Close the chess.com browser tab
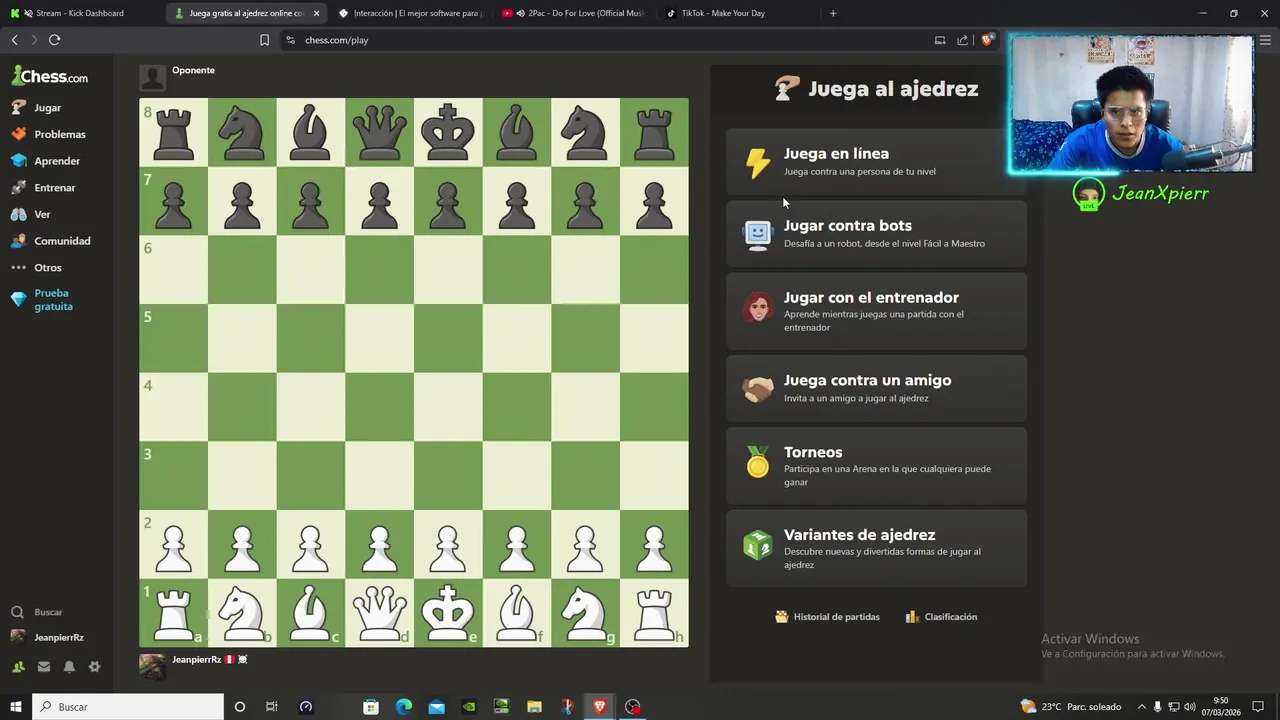1280x720 pixels. pos(317,13)
